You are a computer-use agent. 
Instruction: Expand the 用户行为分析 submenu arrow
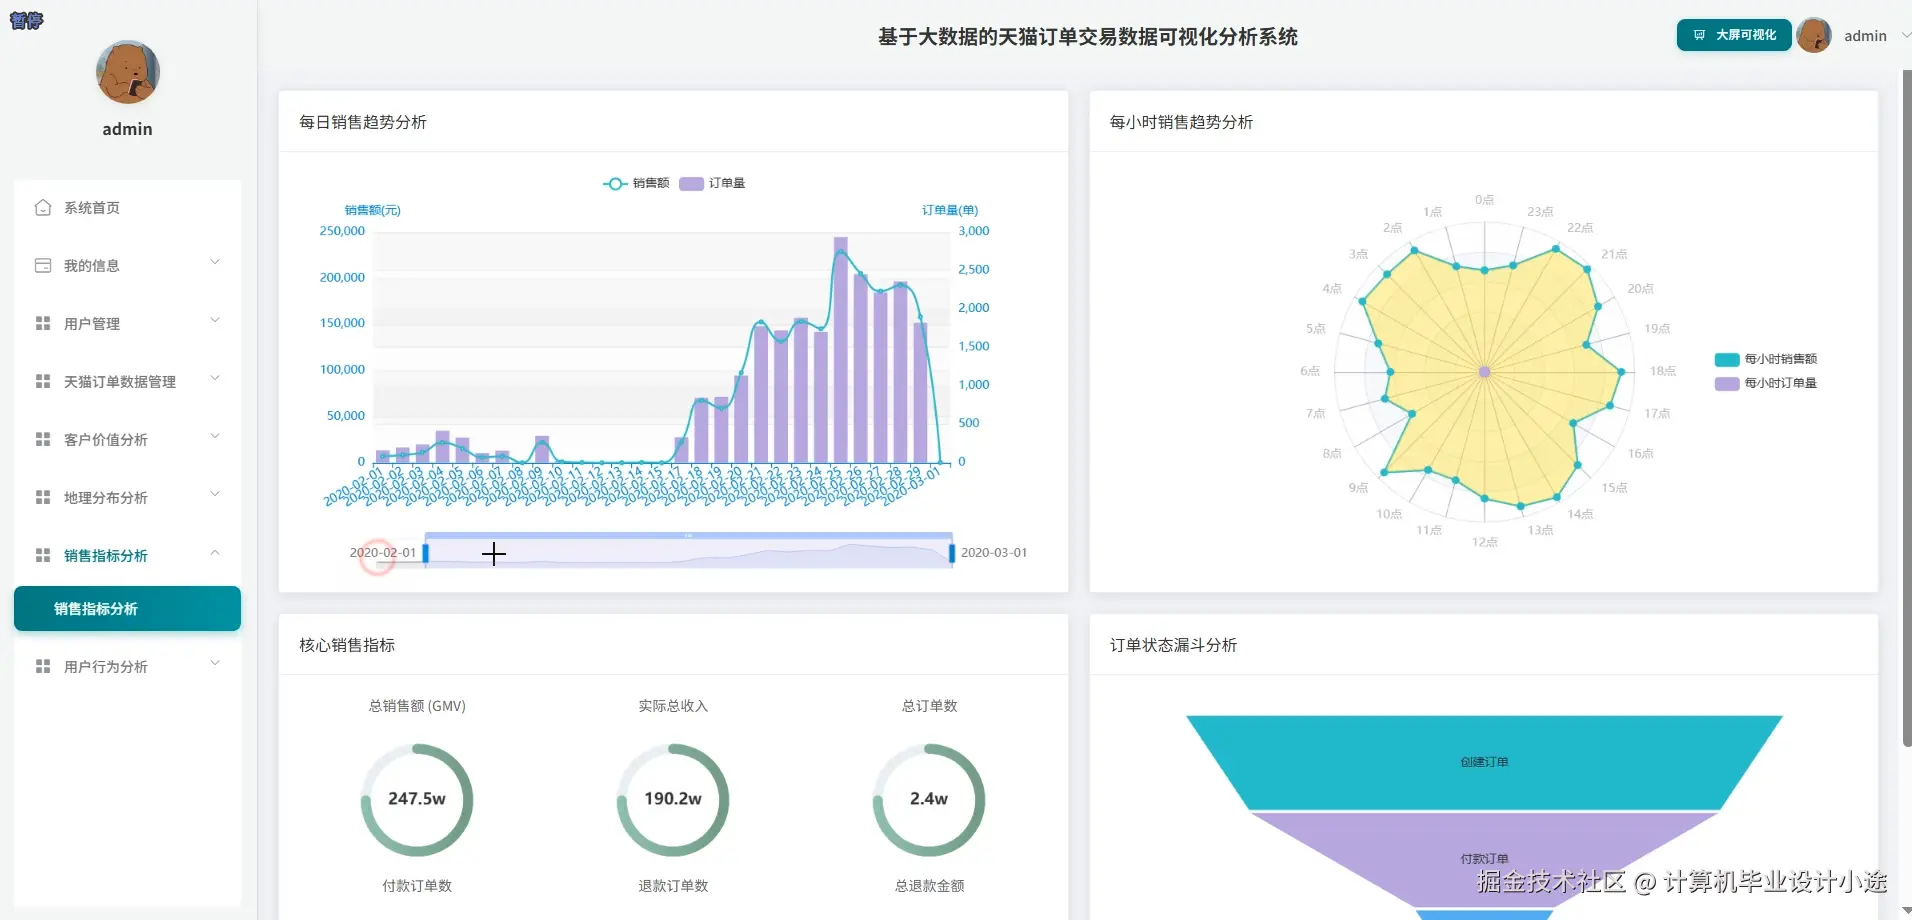(x=215, y=664)
